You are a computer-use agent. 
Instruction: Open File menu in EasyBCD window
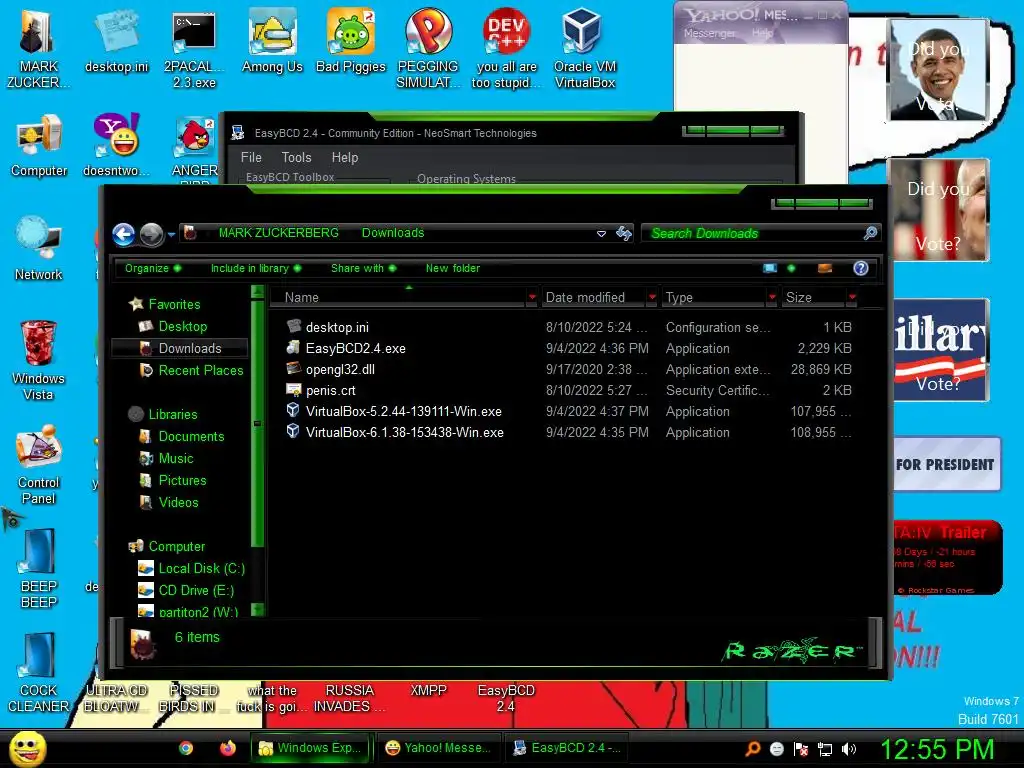[x=251, y=157]
